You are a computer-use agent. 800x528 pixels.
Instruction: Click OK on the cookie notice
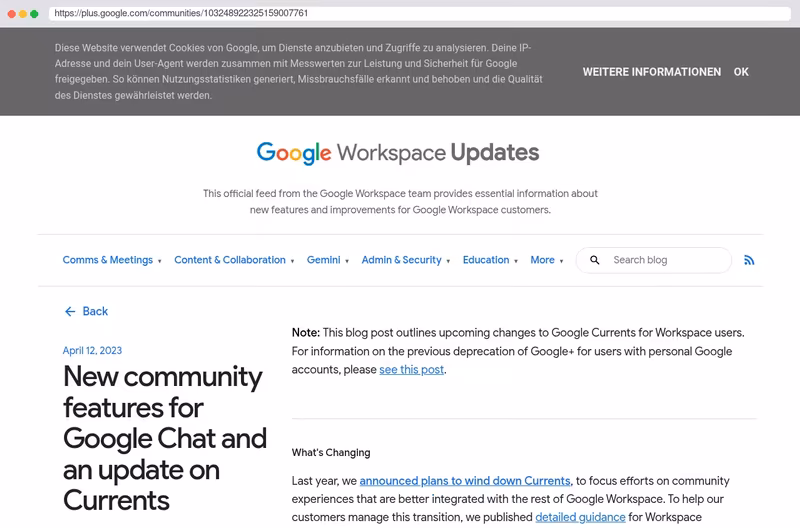[x=741, y=72]
